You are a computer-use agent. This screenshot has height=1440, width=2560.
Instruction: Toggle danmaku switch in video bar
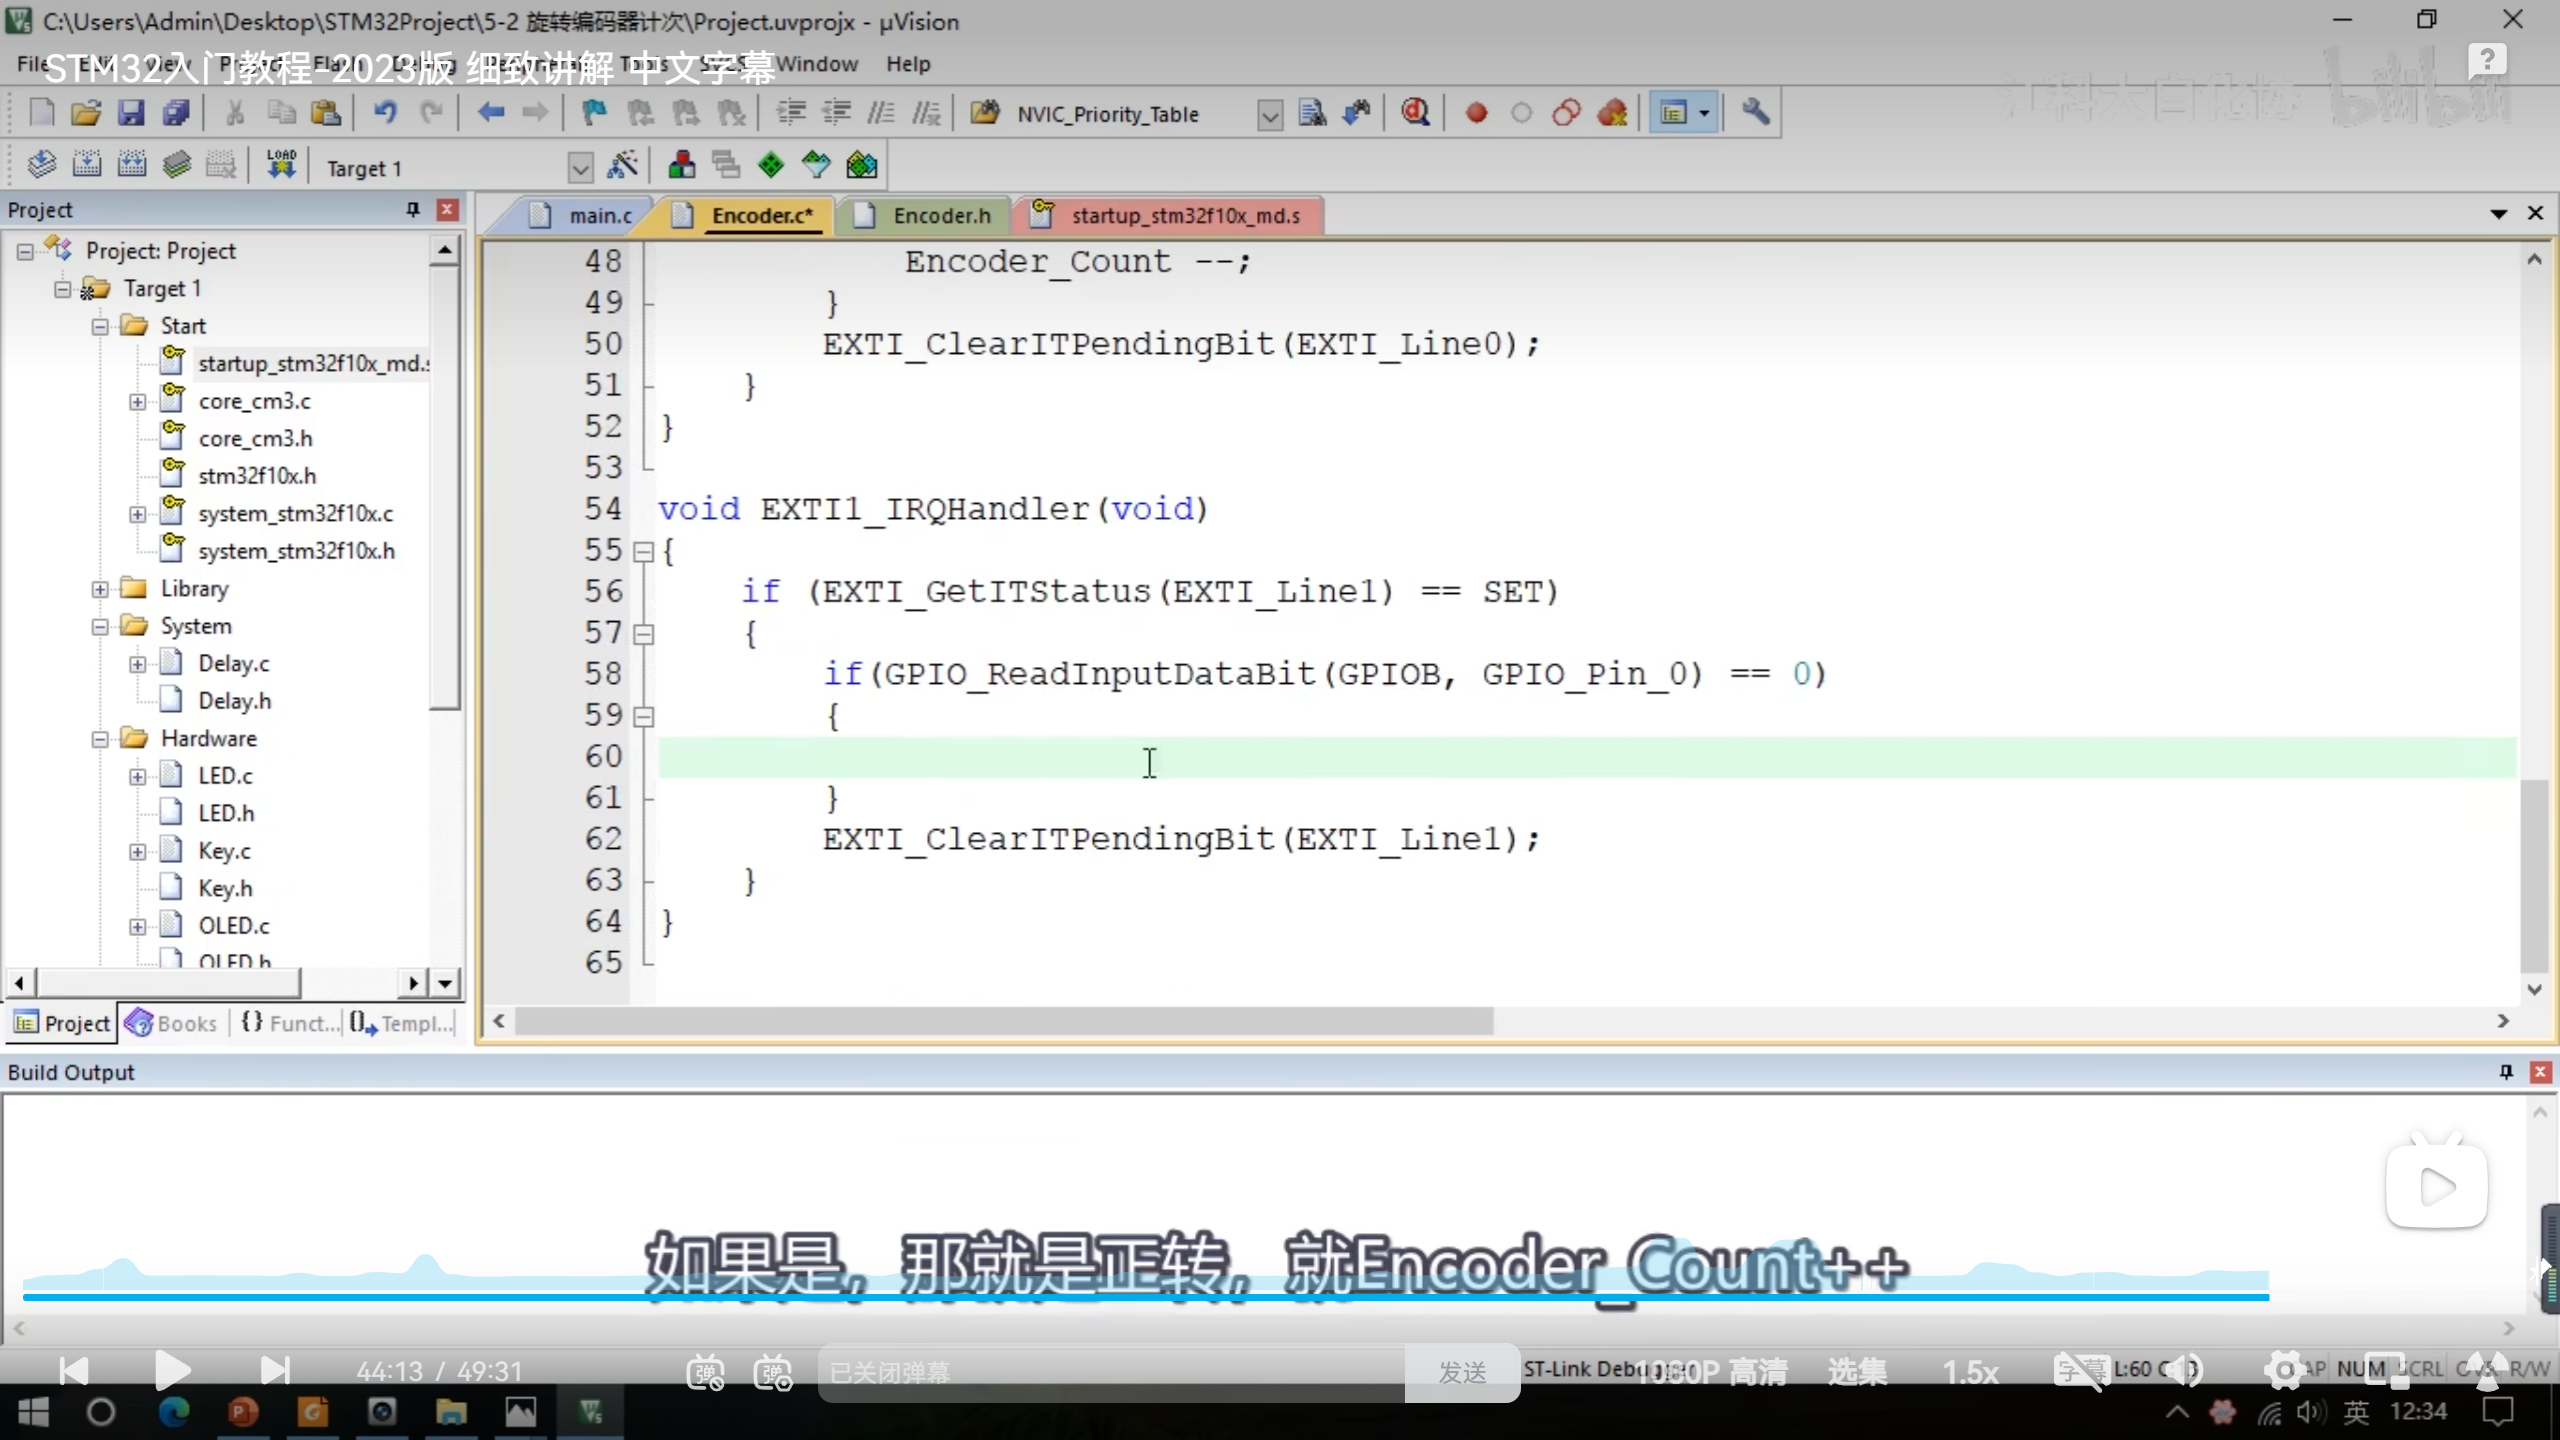[706, 1372]
